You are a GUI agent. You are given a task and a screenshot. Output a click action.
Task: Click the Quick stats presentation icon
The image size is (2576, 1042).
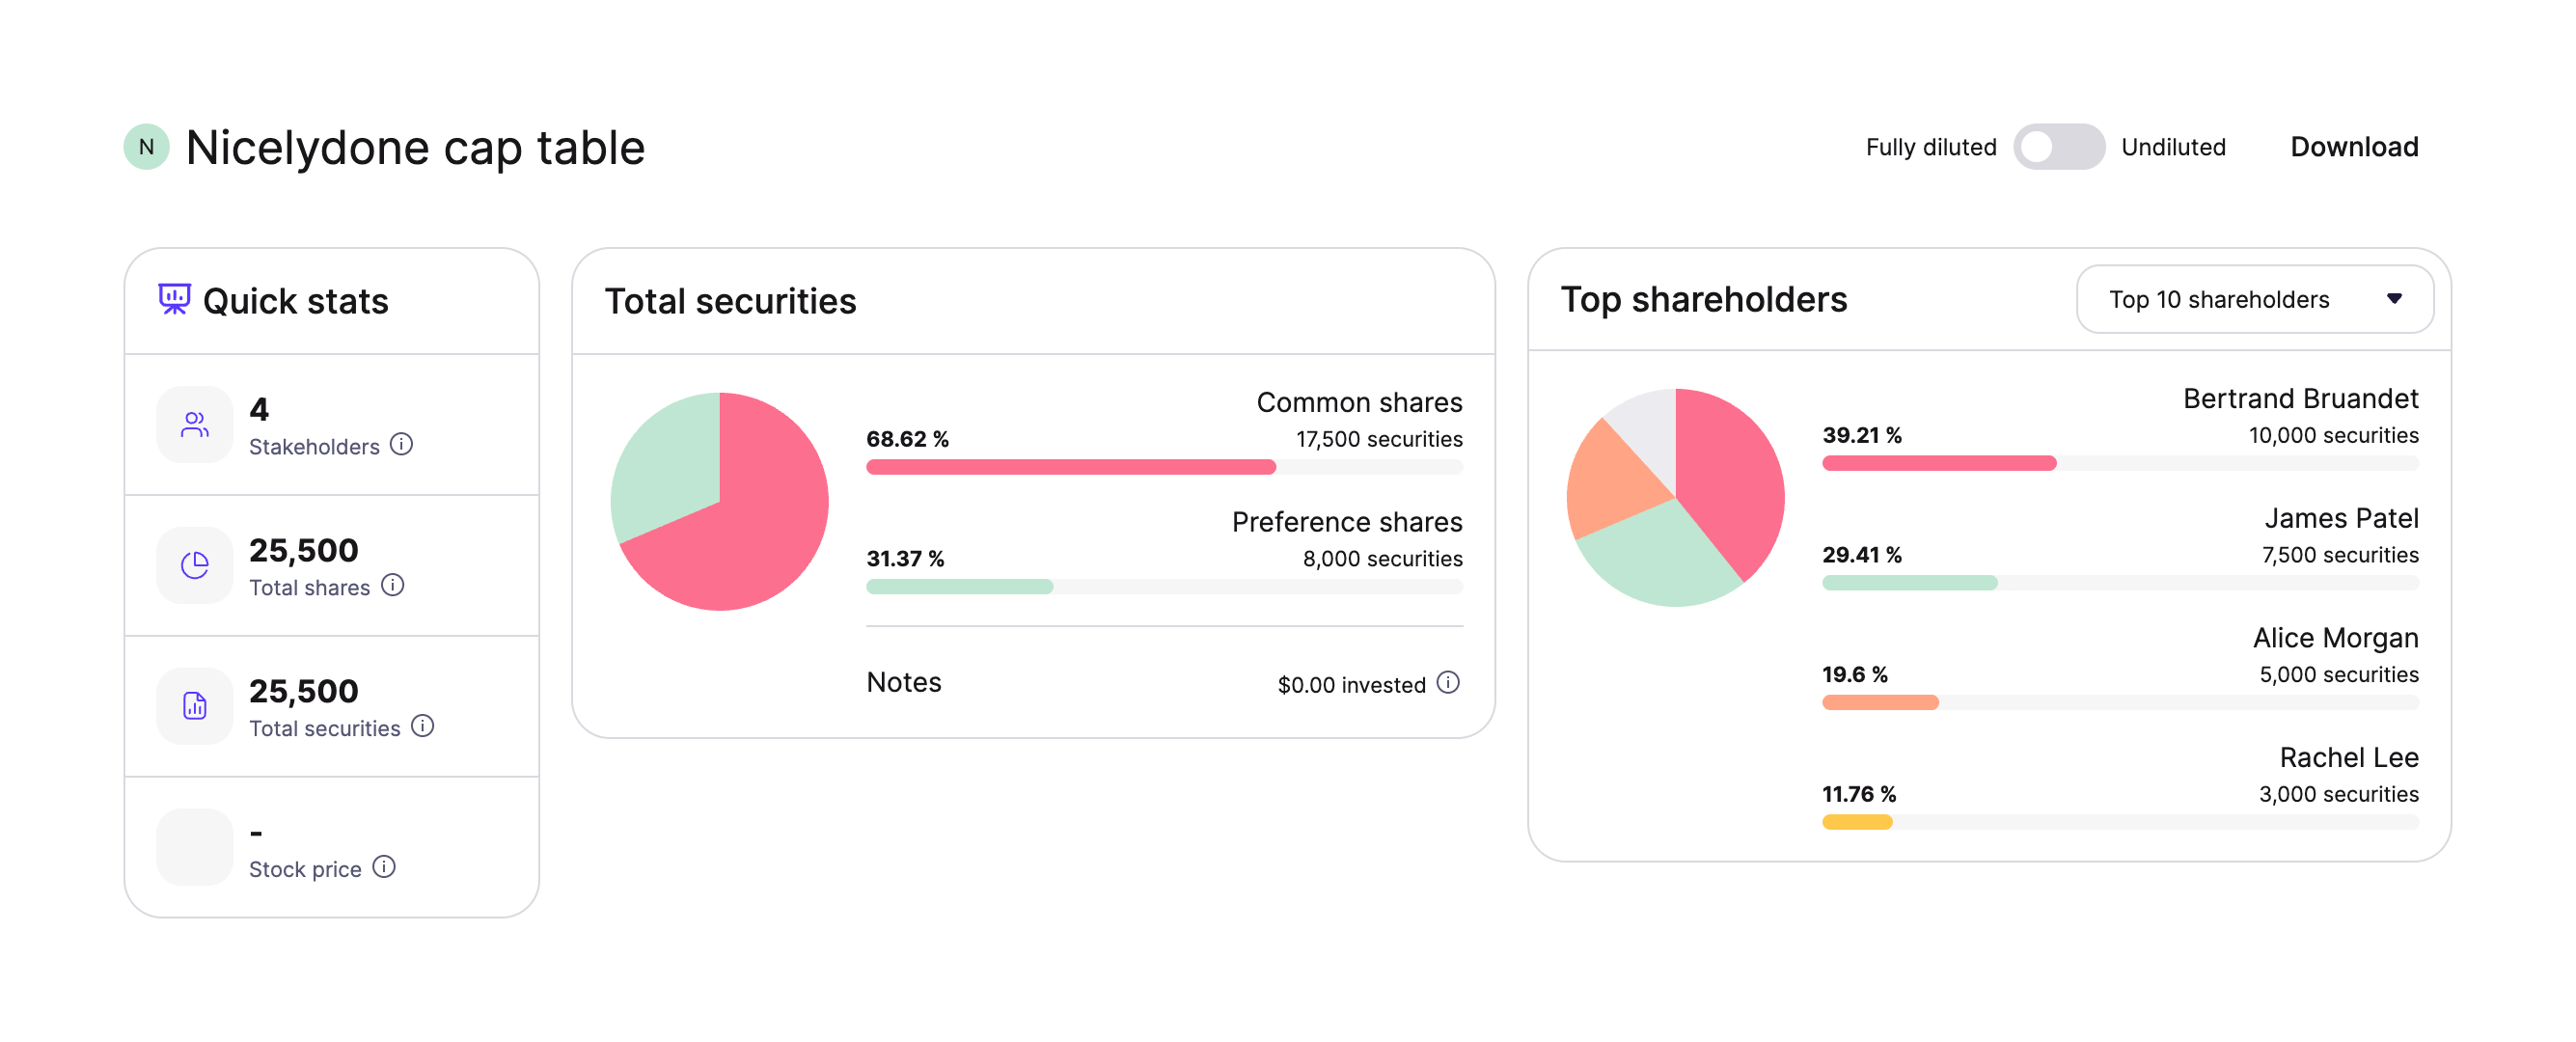click(174, 299)
